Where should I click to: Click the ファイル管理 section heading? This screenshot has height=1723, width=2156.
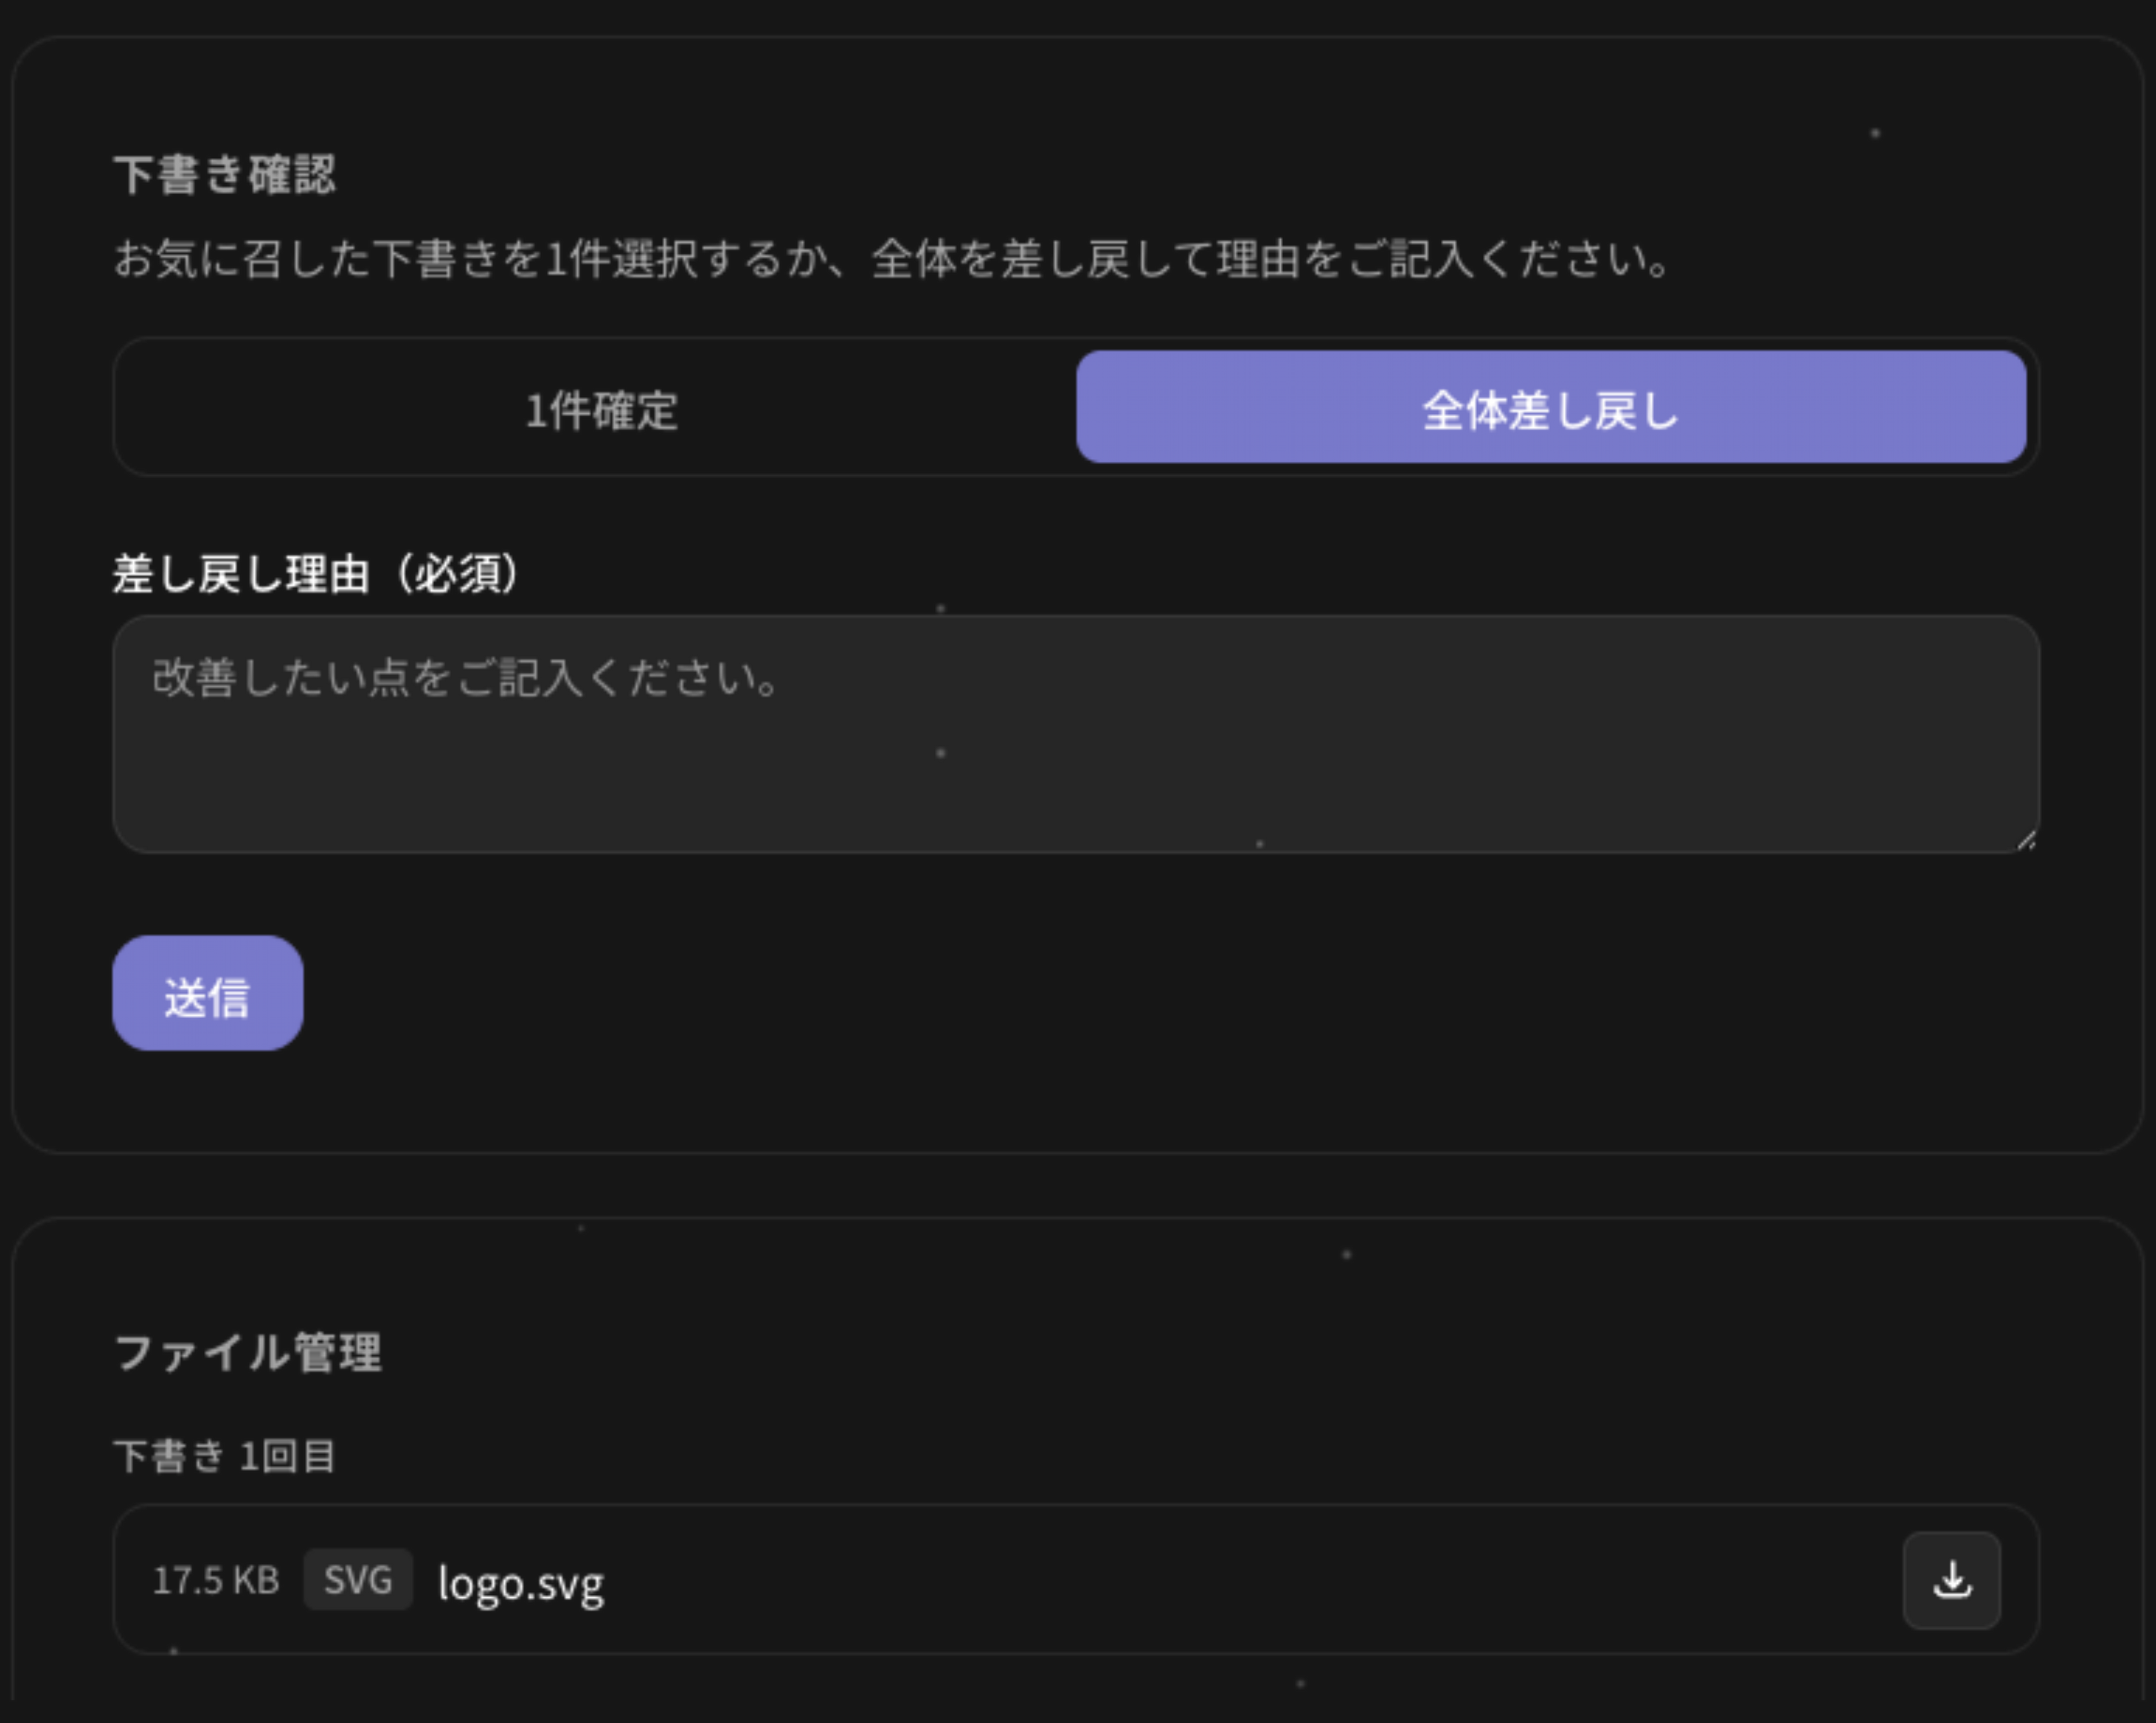(248, 1352)
